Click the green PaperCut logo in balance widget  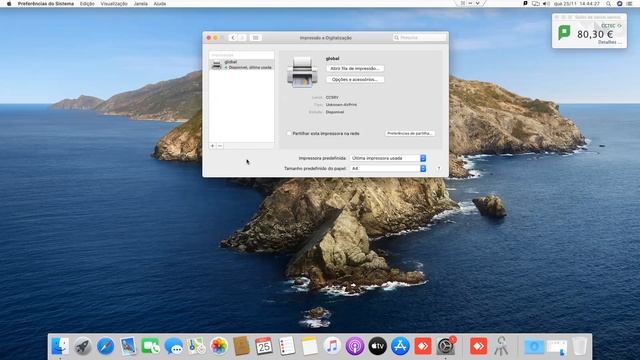[x=564, y=32]
